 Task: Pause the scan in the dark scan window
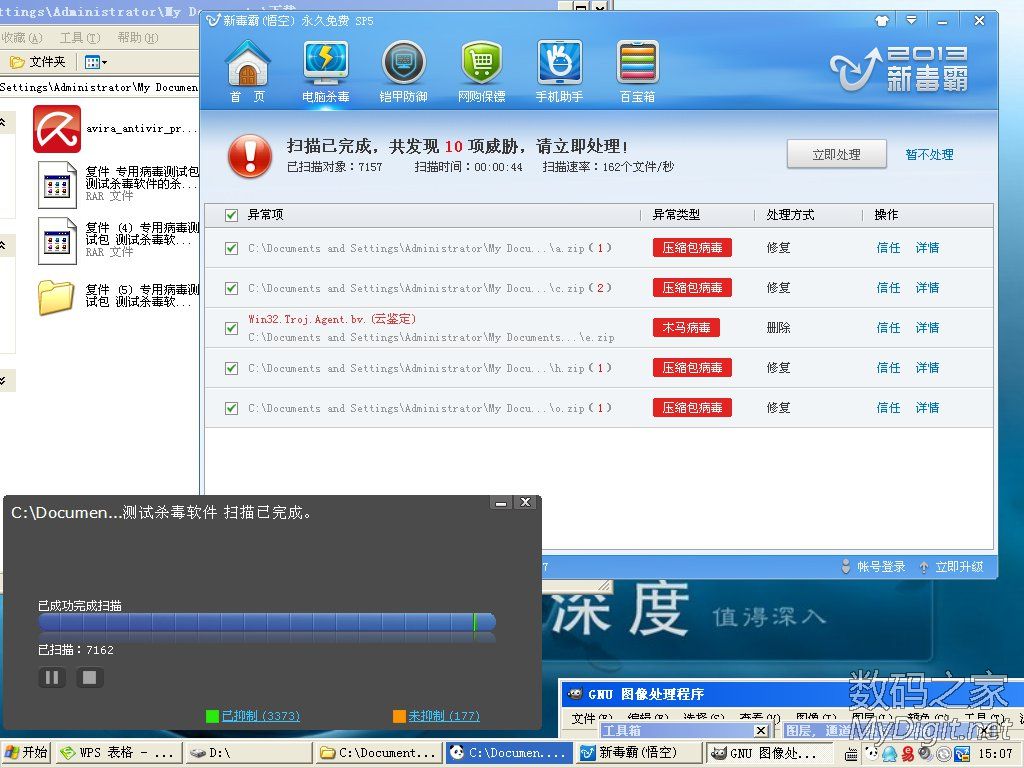click(52, 678)
